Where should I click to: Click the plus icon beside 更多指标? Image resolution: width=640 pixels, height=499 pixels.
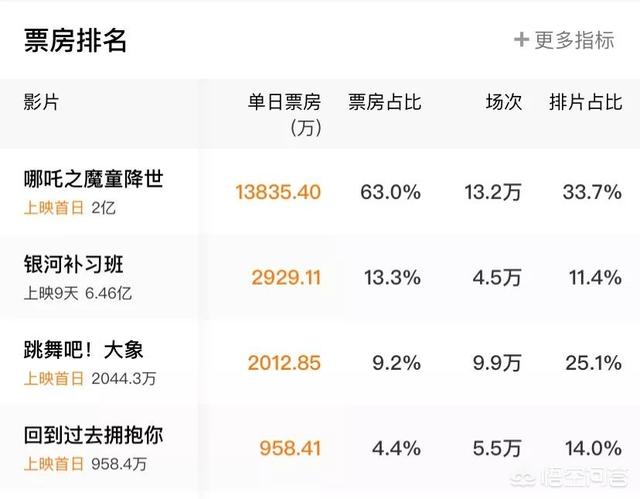[x=521, y=40]
